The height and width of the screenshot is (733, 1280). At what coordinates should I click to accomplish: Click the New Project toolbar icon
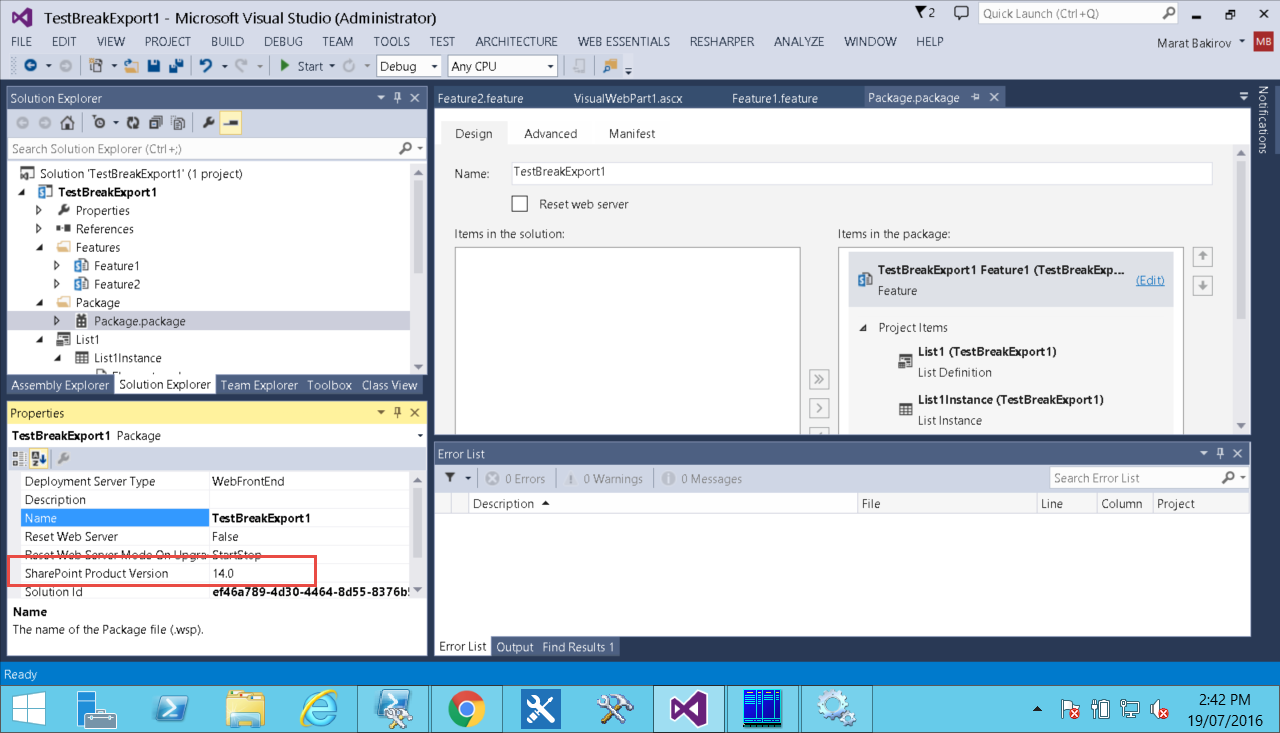(x=96, y=66)
